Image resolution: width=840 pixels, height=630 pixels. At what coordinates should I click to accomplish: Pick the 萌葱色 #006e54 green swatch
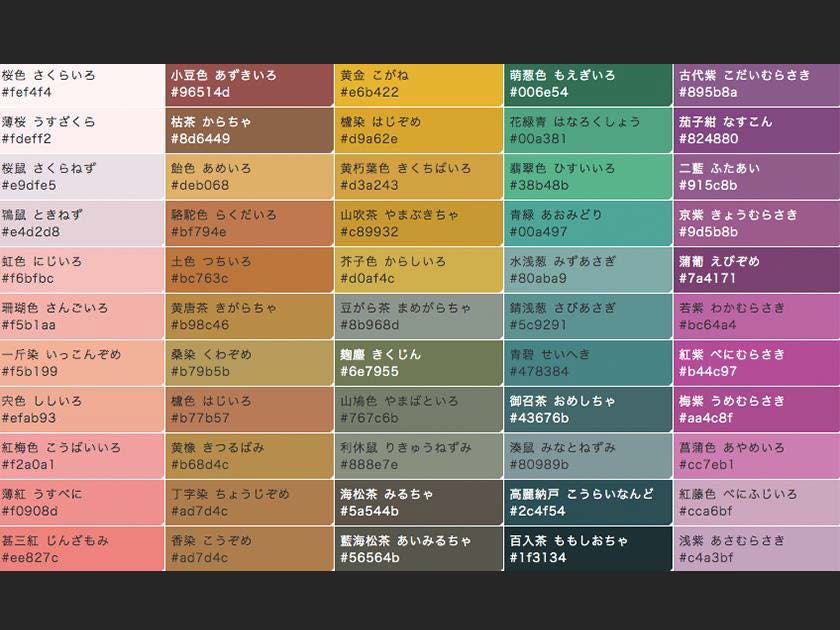point(587,84)
